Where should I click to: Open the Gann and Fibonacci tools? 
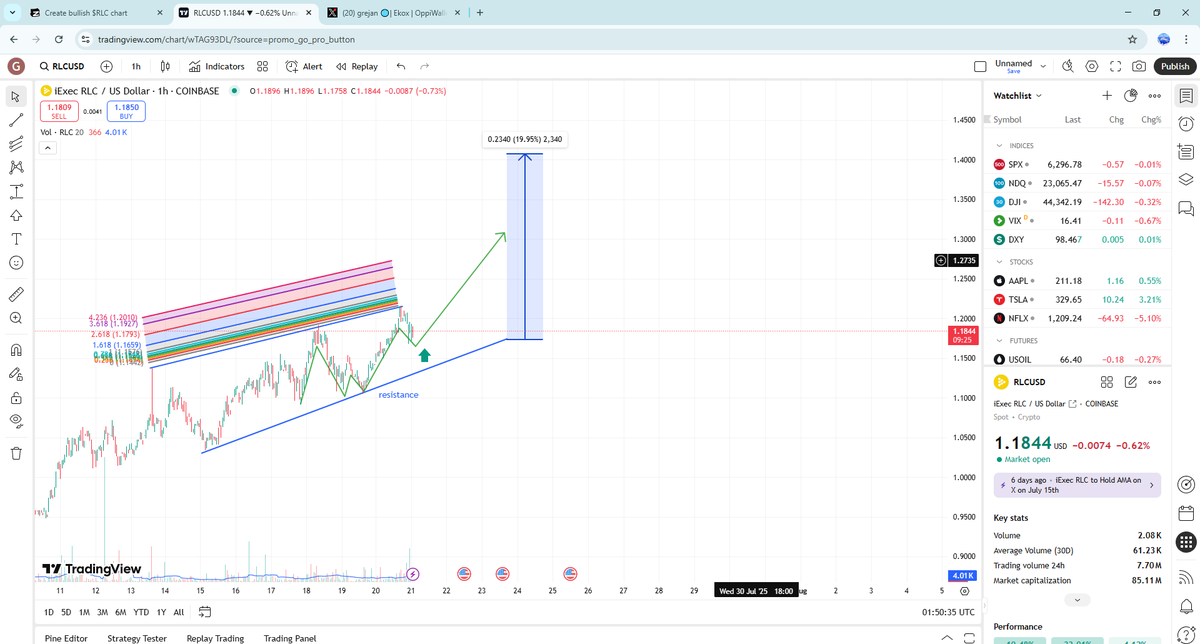(16, 143)
